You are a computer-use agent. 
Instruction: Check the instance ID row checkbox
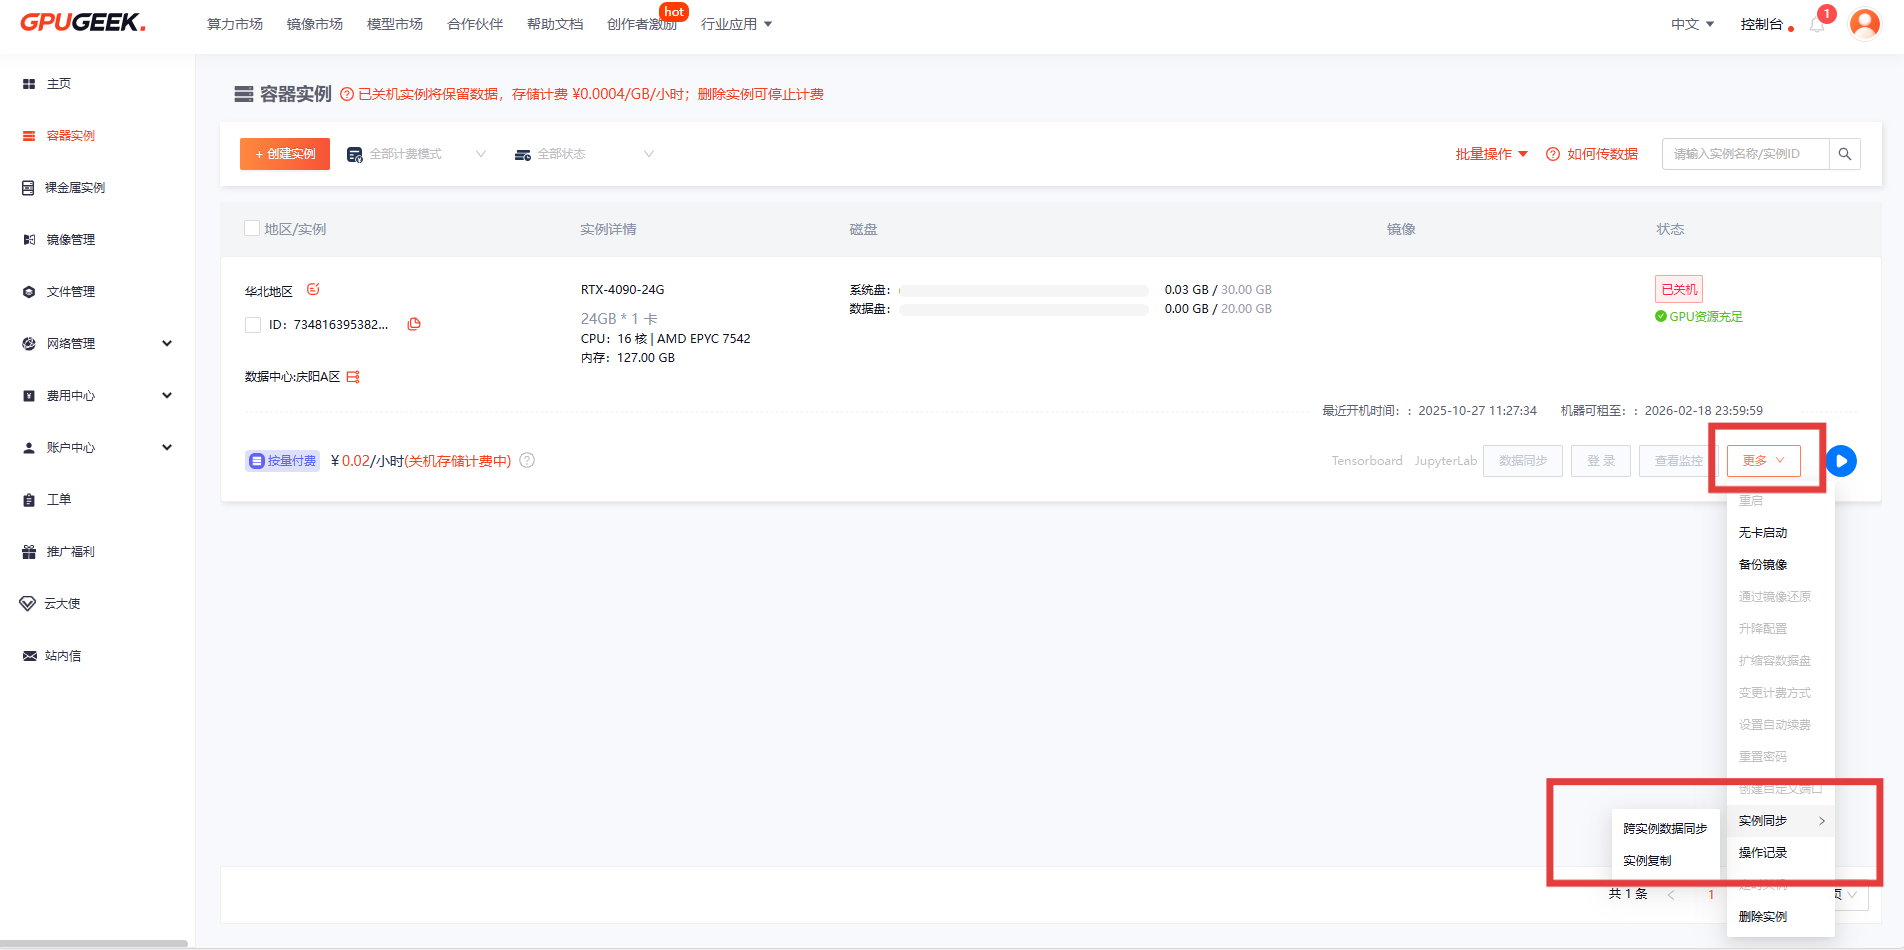pyautogui.click(x=253, y=325)
